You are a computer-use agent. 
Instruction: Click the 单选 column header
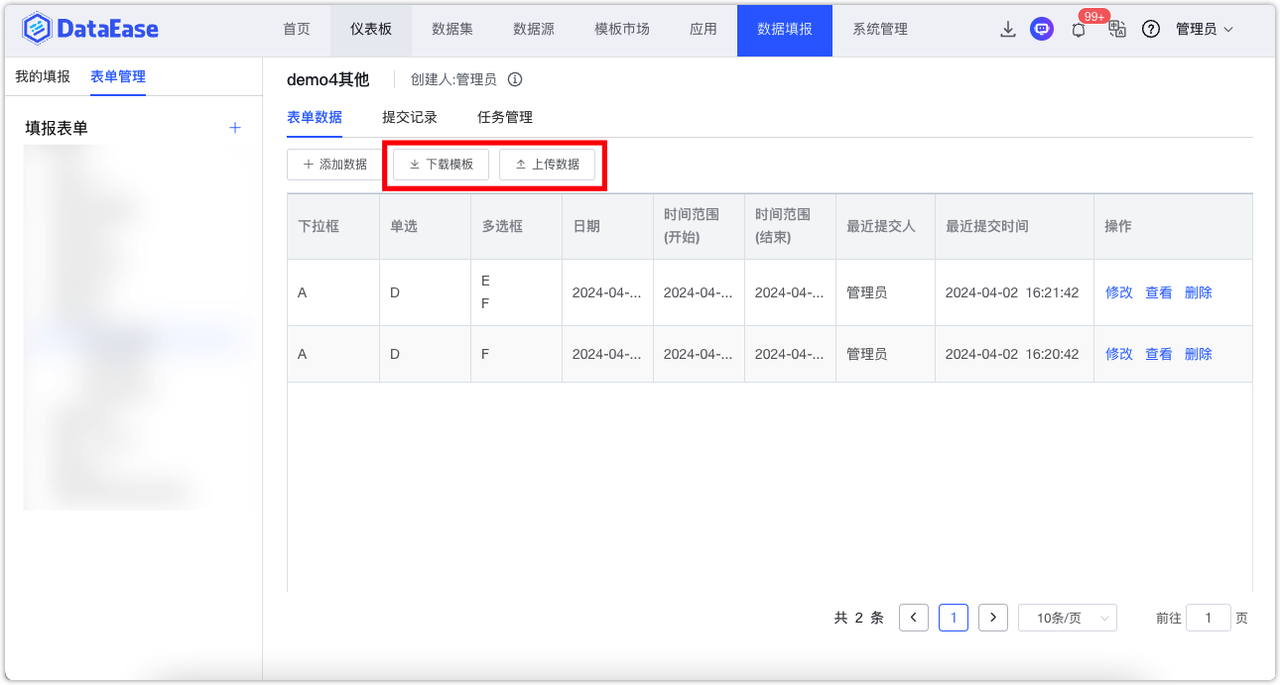coord(425,227)
